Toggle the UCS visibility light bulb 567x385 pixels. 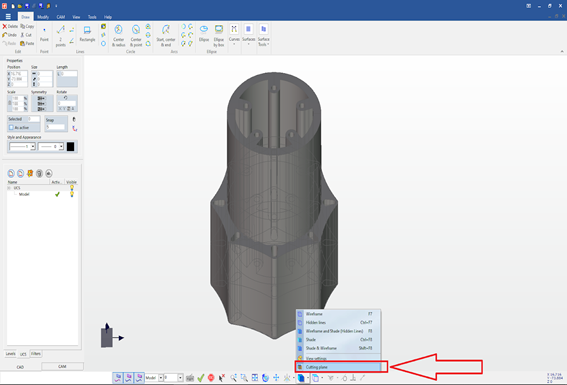coord(72,188)
